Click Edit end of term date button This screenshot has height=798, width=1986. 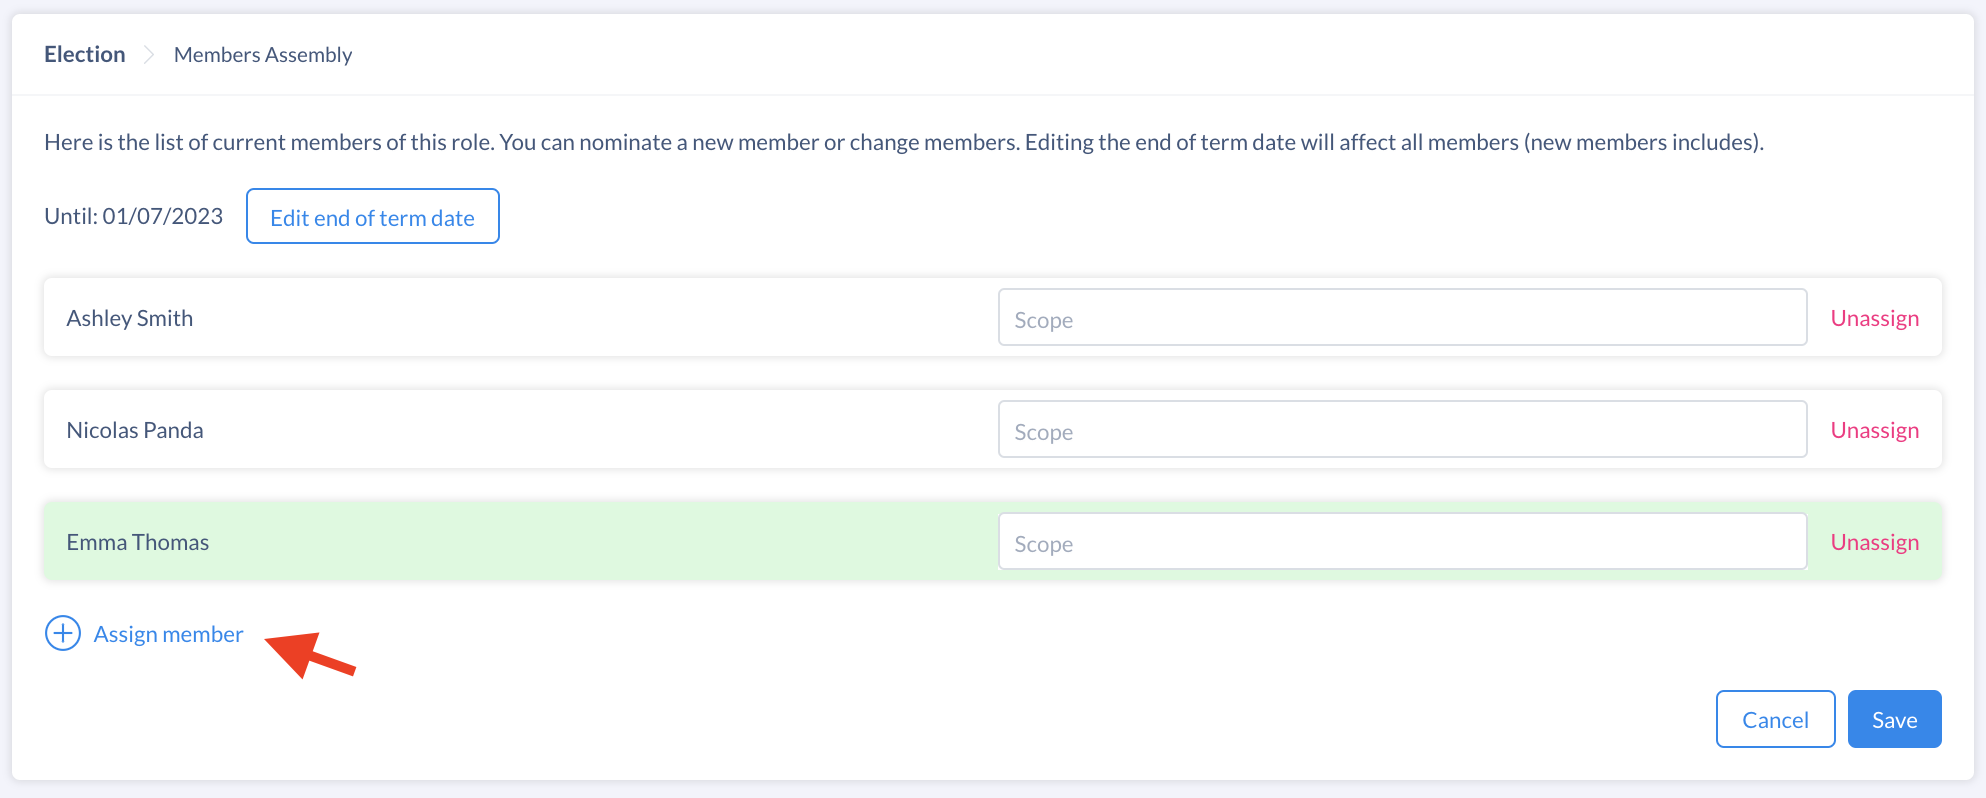point(373,216)
